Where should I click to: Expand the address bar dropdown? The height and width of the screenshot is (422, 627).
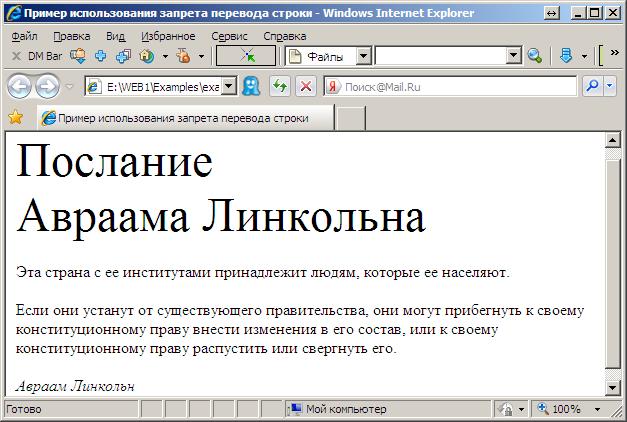[229, 86]
